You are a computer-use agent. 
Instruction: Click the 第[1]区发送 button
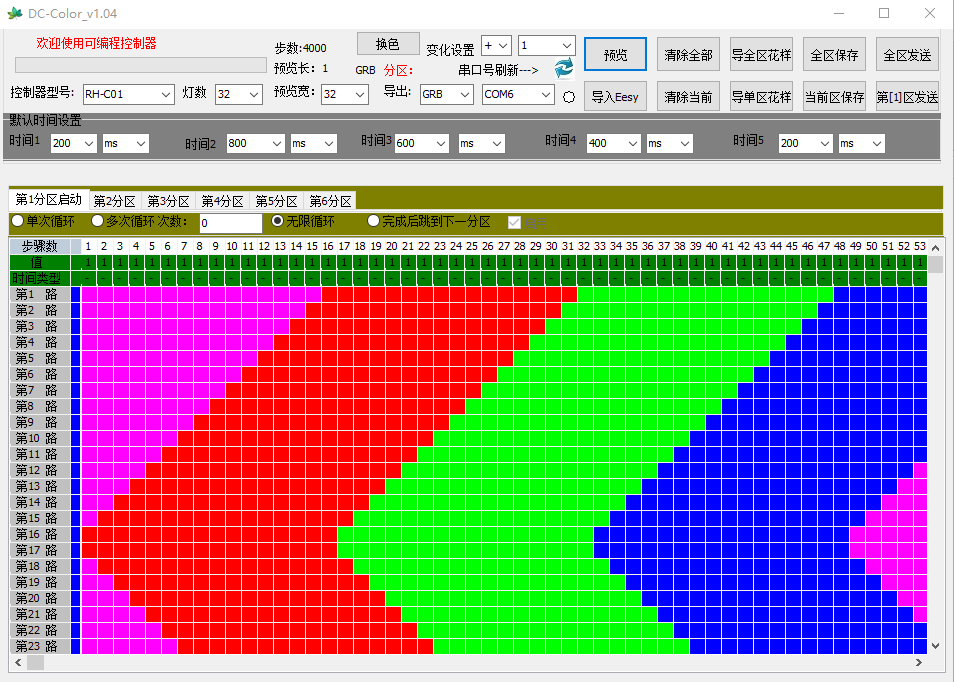click(x=907, y=96)
